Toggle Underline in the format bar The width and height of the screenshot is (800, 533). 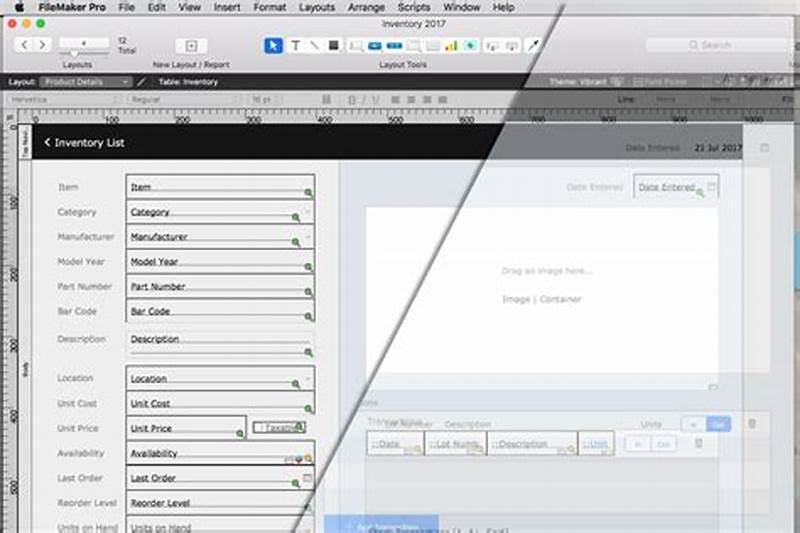376,100
